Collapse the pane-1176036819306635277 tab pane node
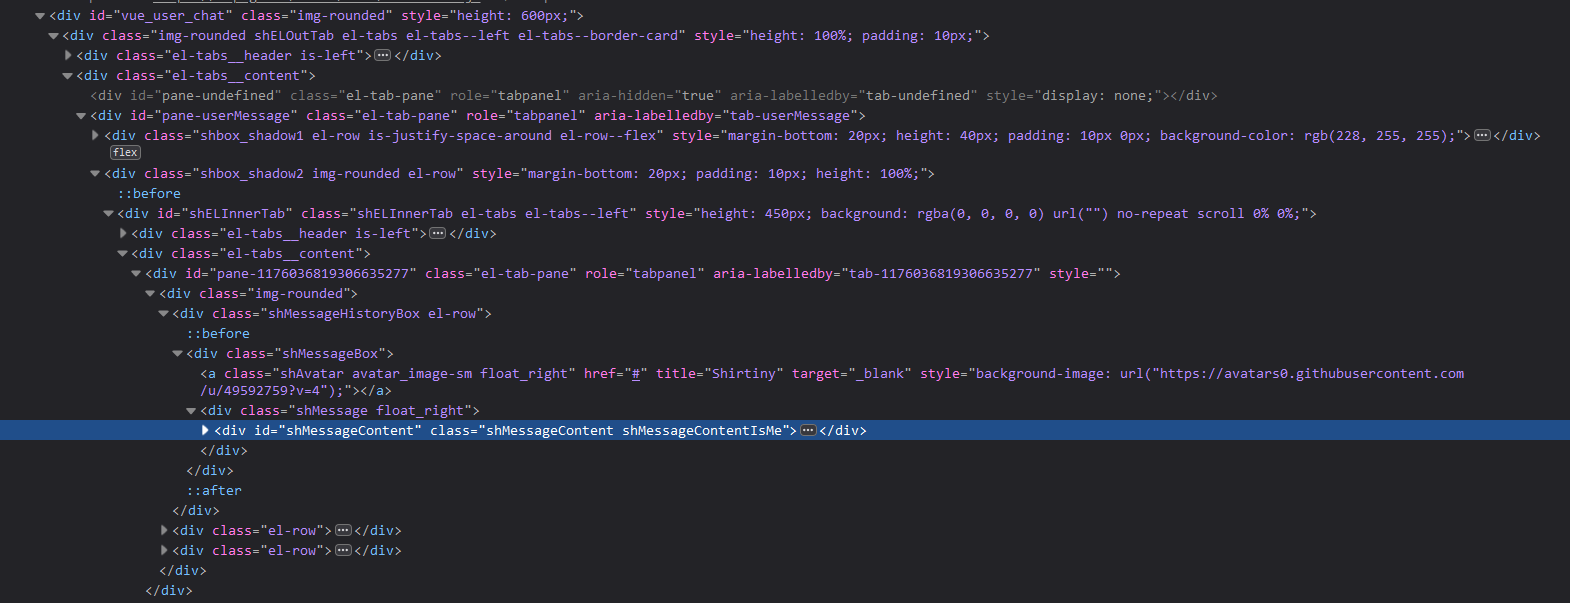The width and height of the screenshot is (1570, 603). [x=137, y=274]
